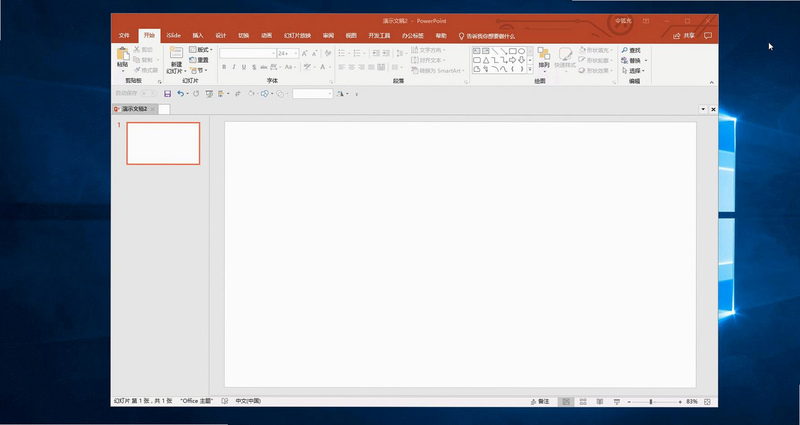
Task: Open the quick toolbar combo box
Action: click(312, 94)
